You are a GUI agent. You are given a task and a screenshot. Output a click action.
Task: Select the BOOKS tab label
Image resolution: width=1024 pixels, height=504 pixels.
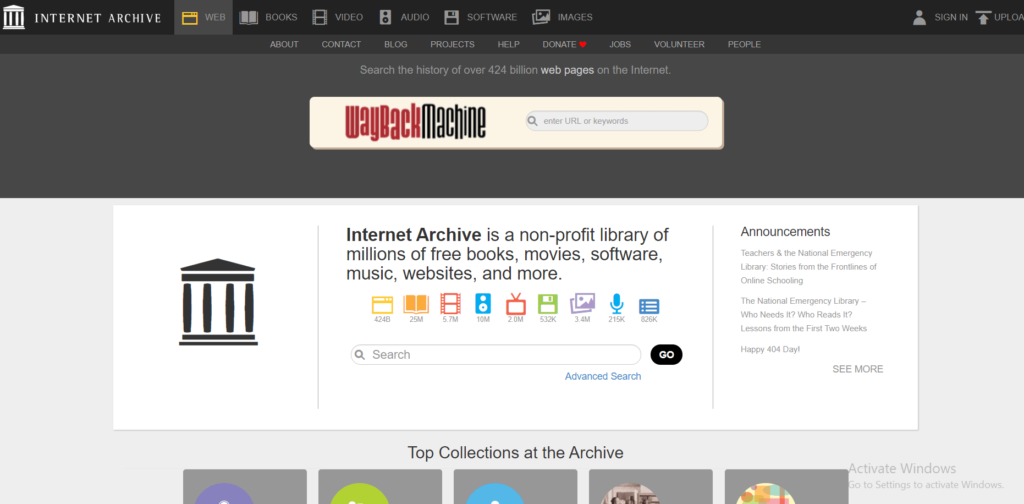point(281,18)
